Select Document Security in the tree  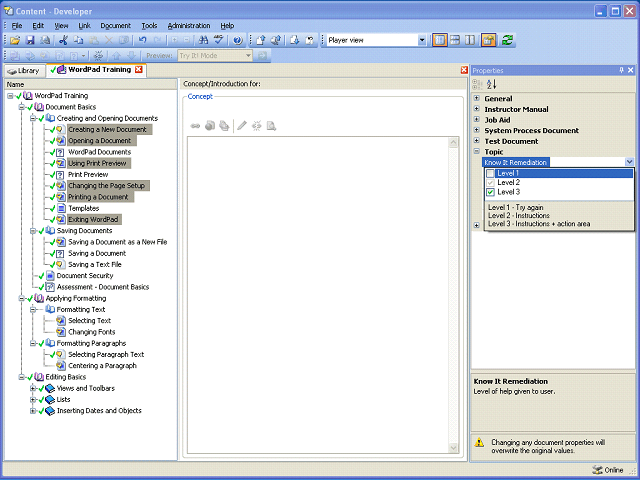pos(85,276)
